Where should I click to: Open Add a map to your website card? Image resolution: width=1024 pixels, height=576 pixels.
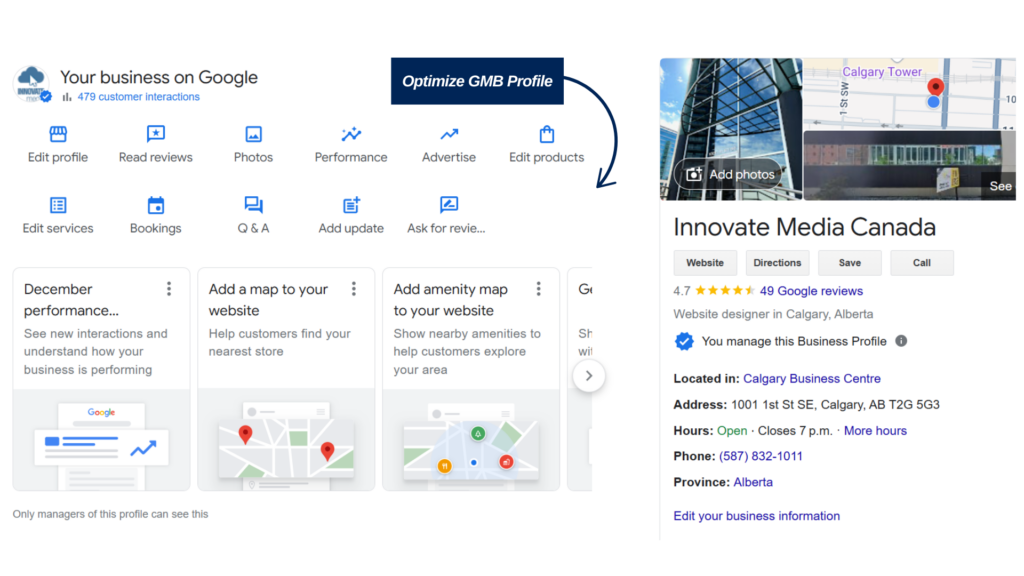pyautogui.click(x=286, y=379)
